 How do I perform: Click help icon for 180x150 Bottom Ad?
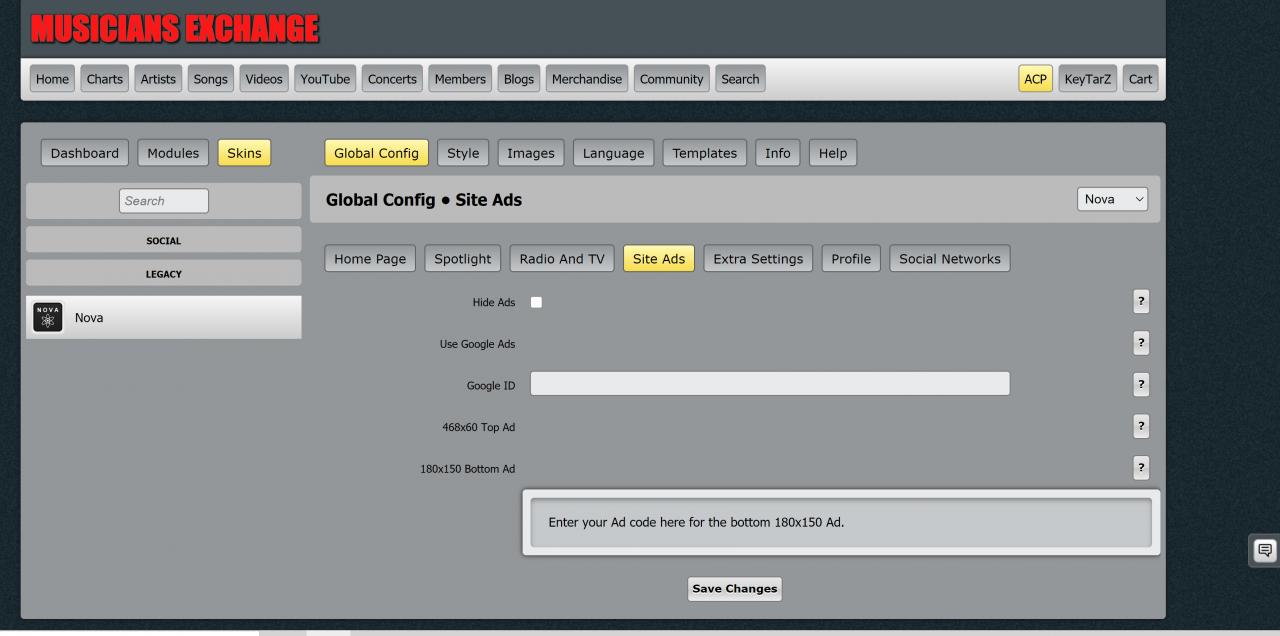coord(1141,468)
